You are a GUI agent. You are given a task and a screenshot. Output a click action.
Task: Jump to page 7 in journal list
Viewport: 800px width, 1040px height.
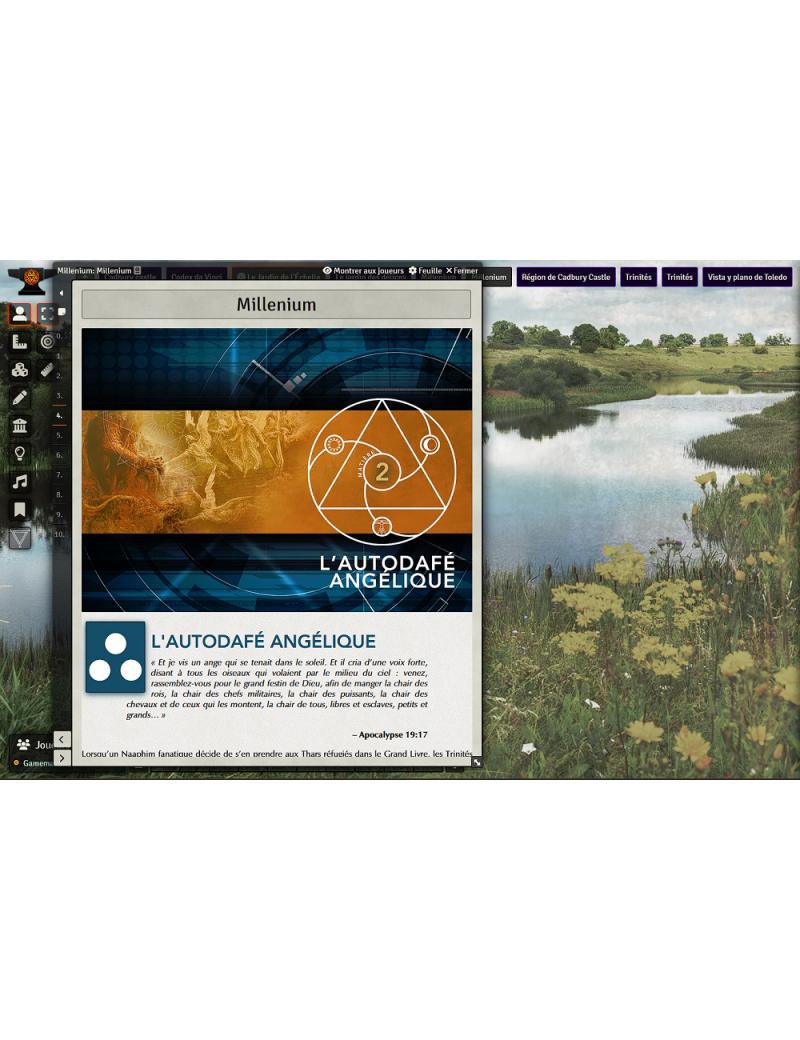60,475
